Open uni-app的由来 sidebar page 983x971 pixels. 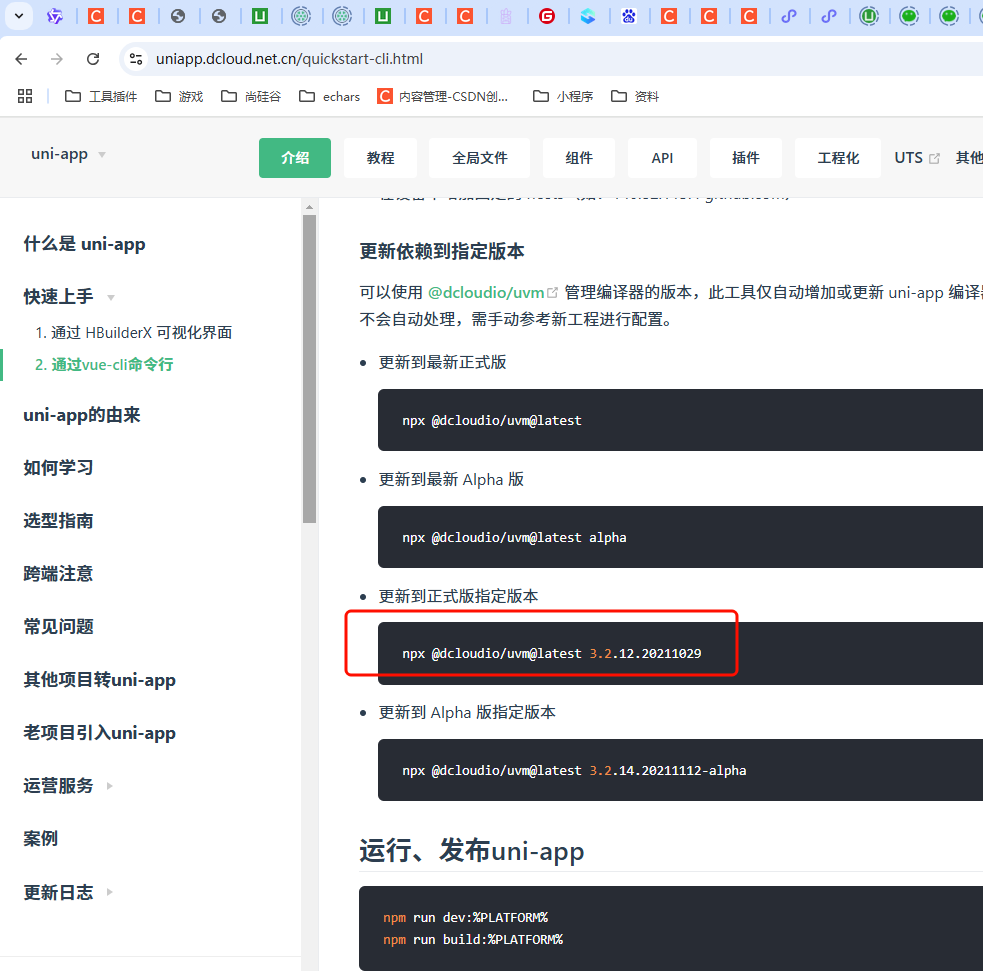81,415
